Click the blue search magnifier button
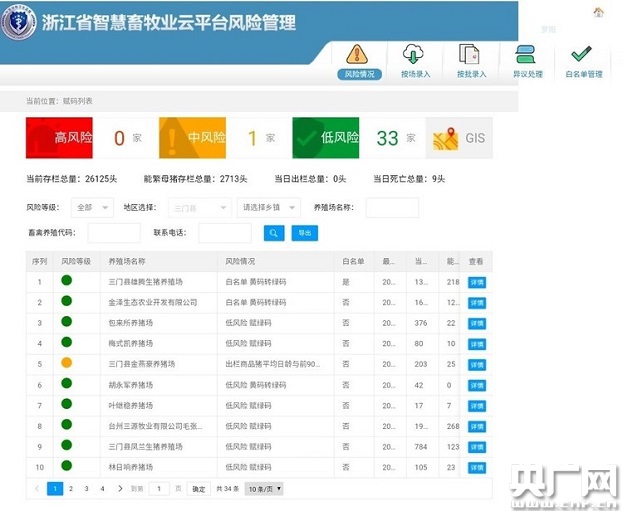 pos(274,233)
